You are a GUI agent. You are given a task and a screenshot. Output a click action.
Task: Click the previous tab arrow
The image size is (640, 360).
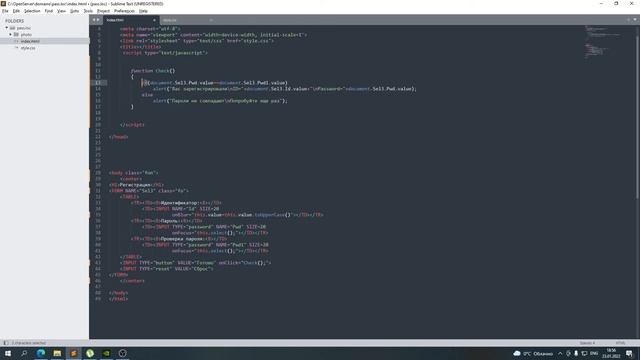pos(94,20)
